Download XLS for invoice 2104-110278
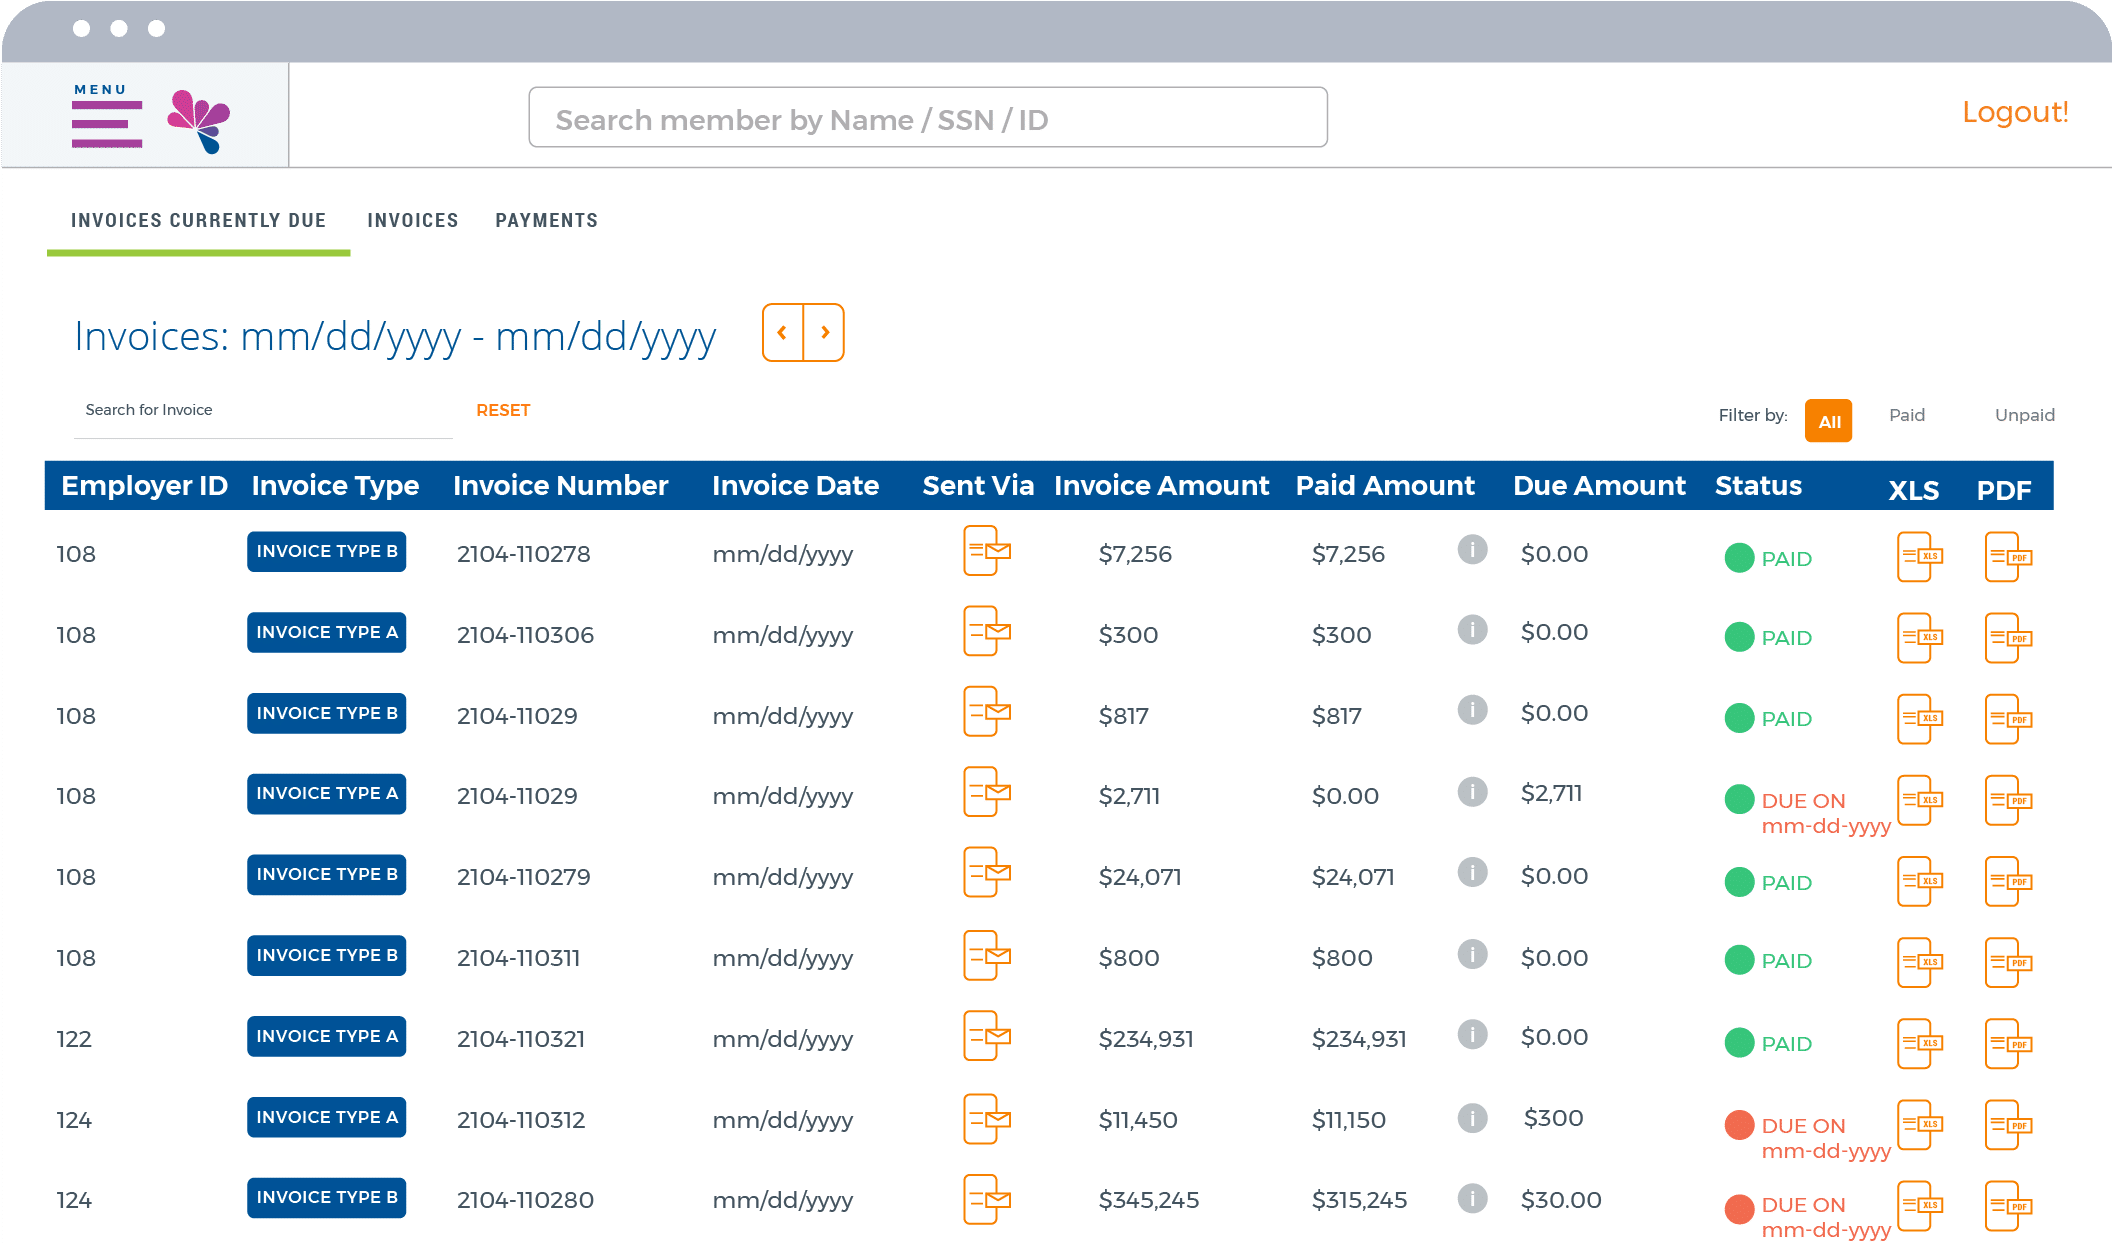2112x1243 pixels. coord(1918,557)
